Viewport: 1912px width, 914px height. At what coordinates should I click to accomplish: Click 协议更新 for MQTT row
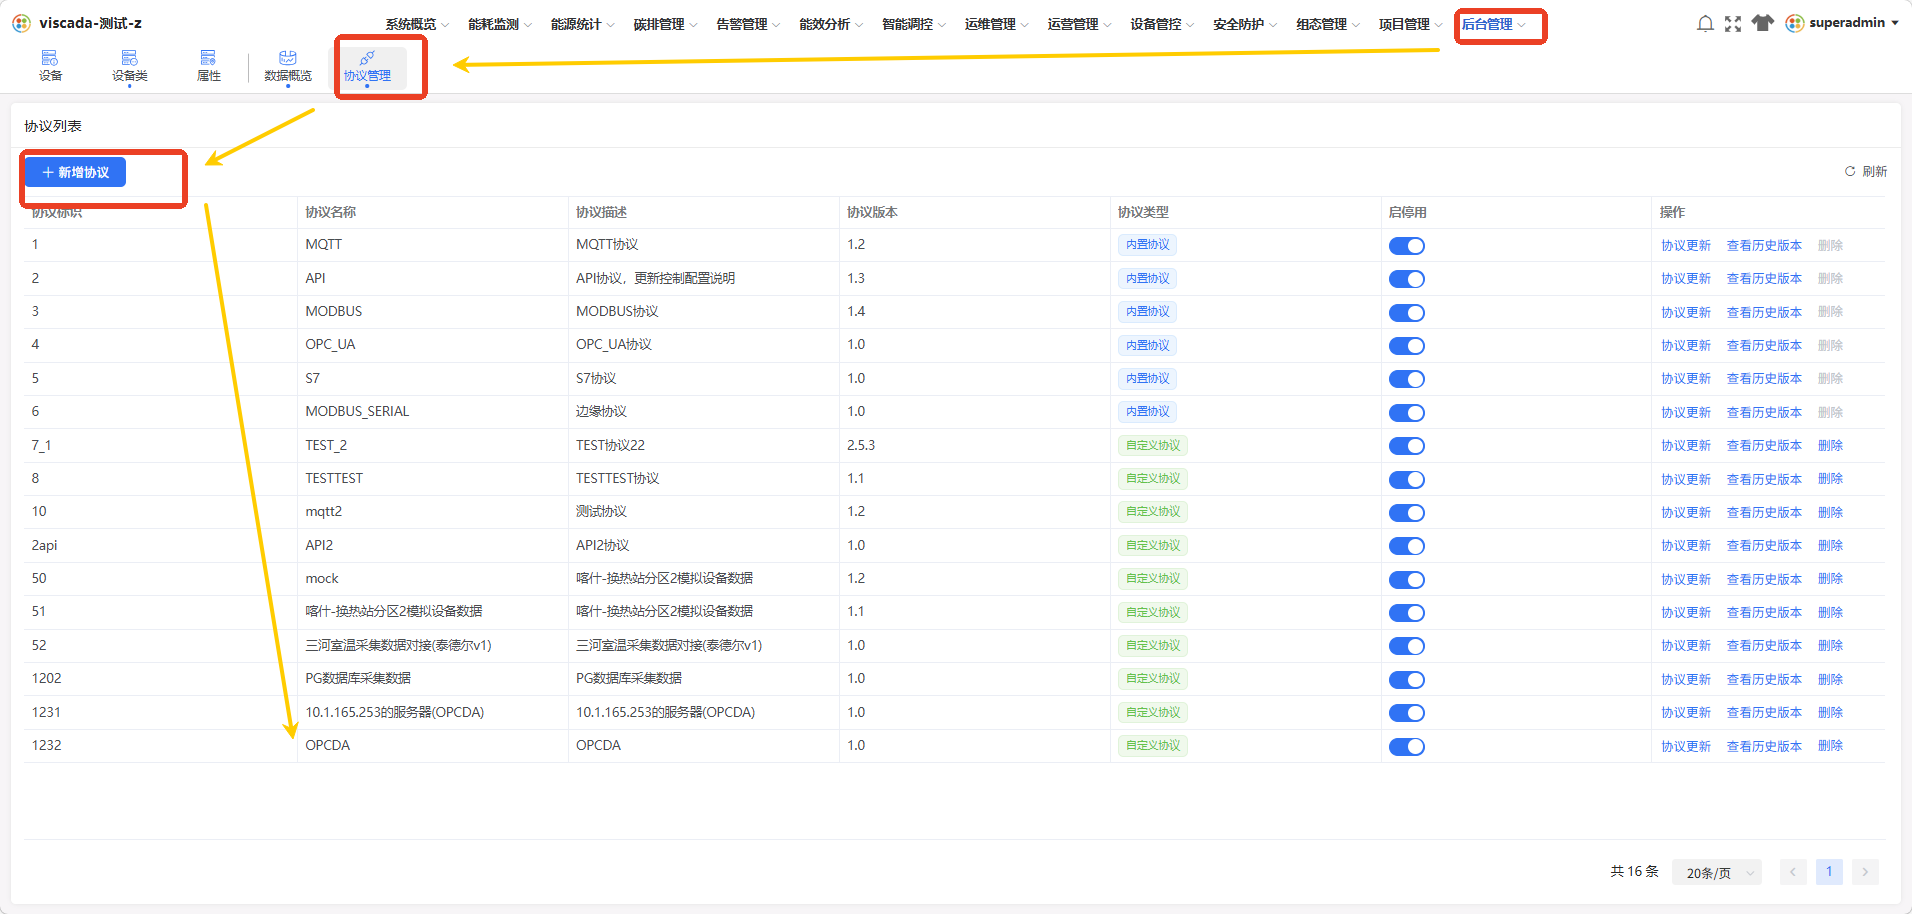coord(1686,246)
